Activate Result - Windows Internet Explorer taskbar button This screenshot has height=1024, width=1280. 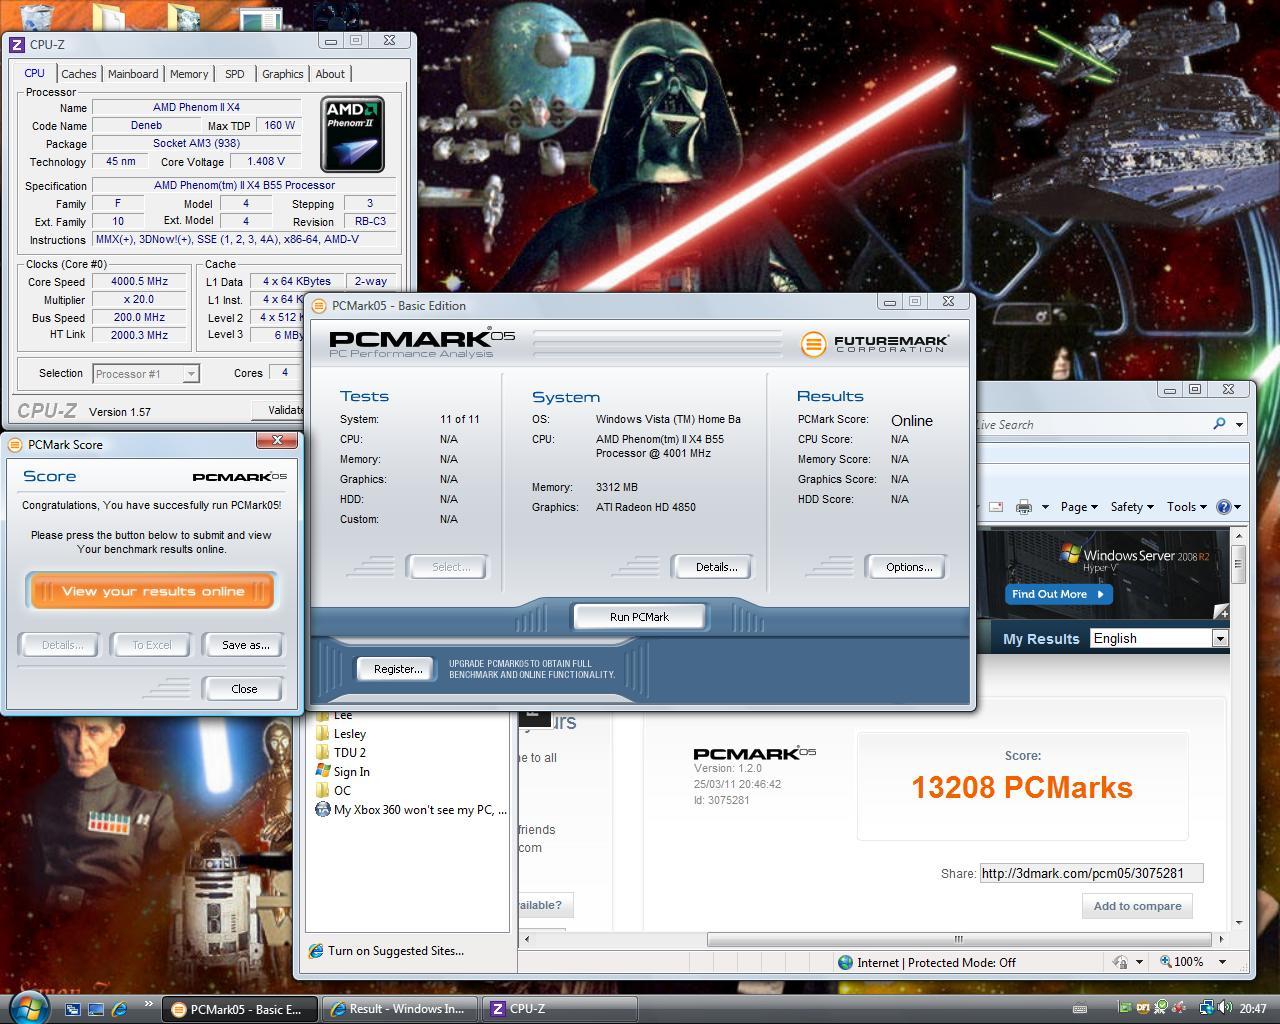(x=400, y=1009)
